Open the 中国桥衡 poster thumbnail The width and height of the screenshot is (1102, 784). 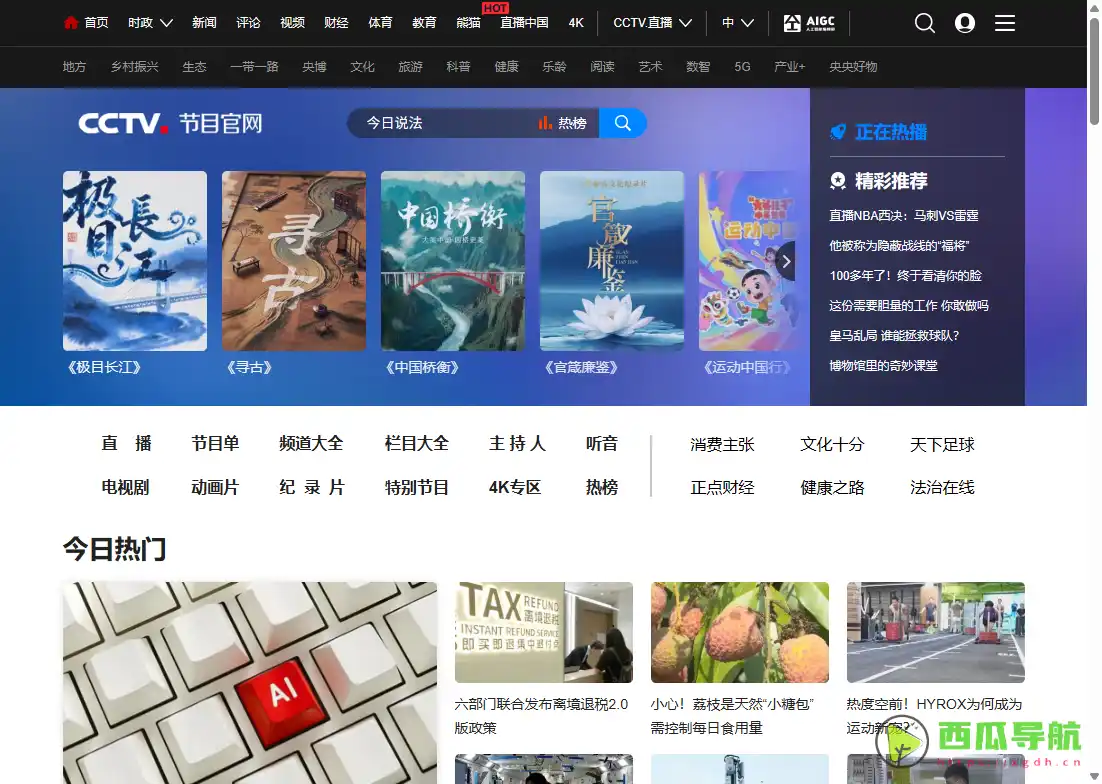coord(453,261)
